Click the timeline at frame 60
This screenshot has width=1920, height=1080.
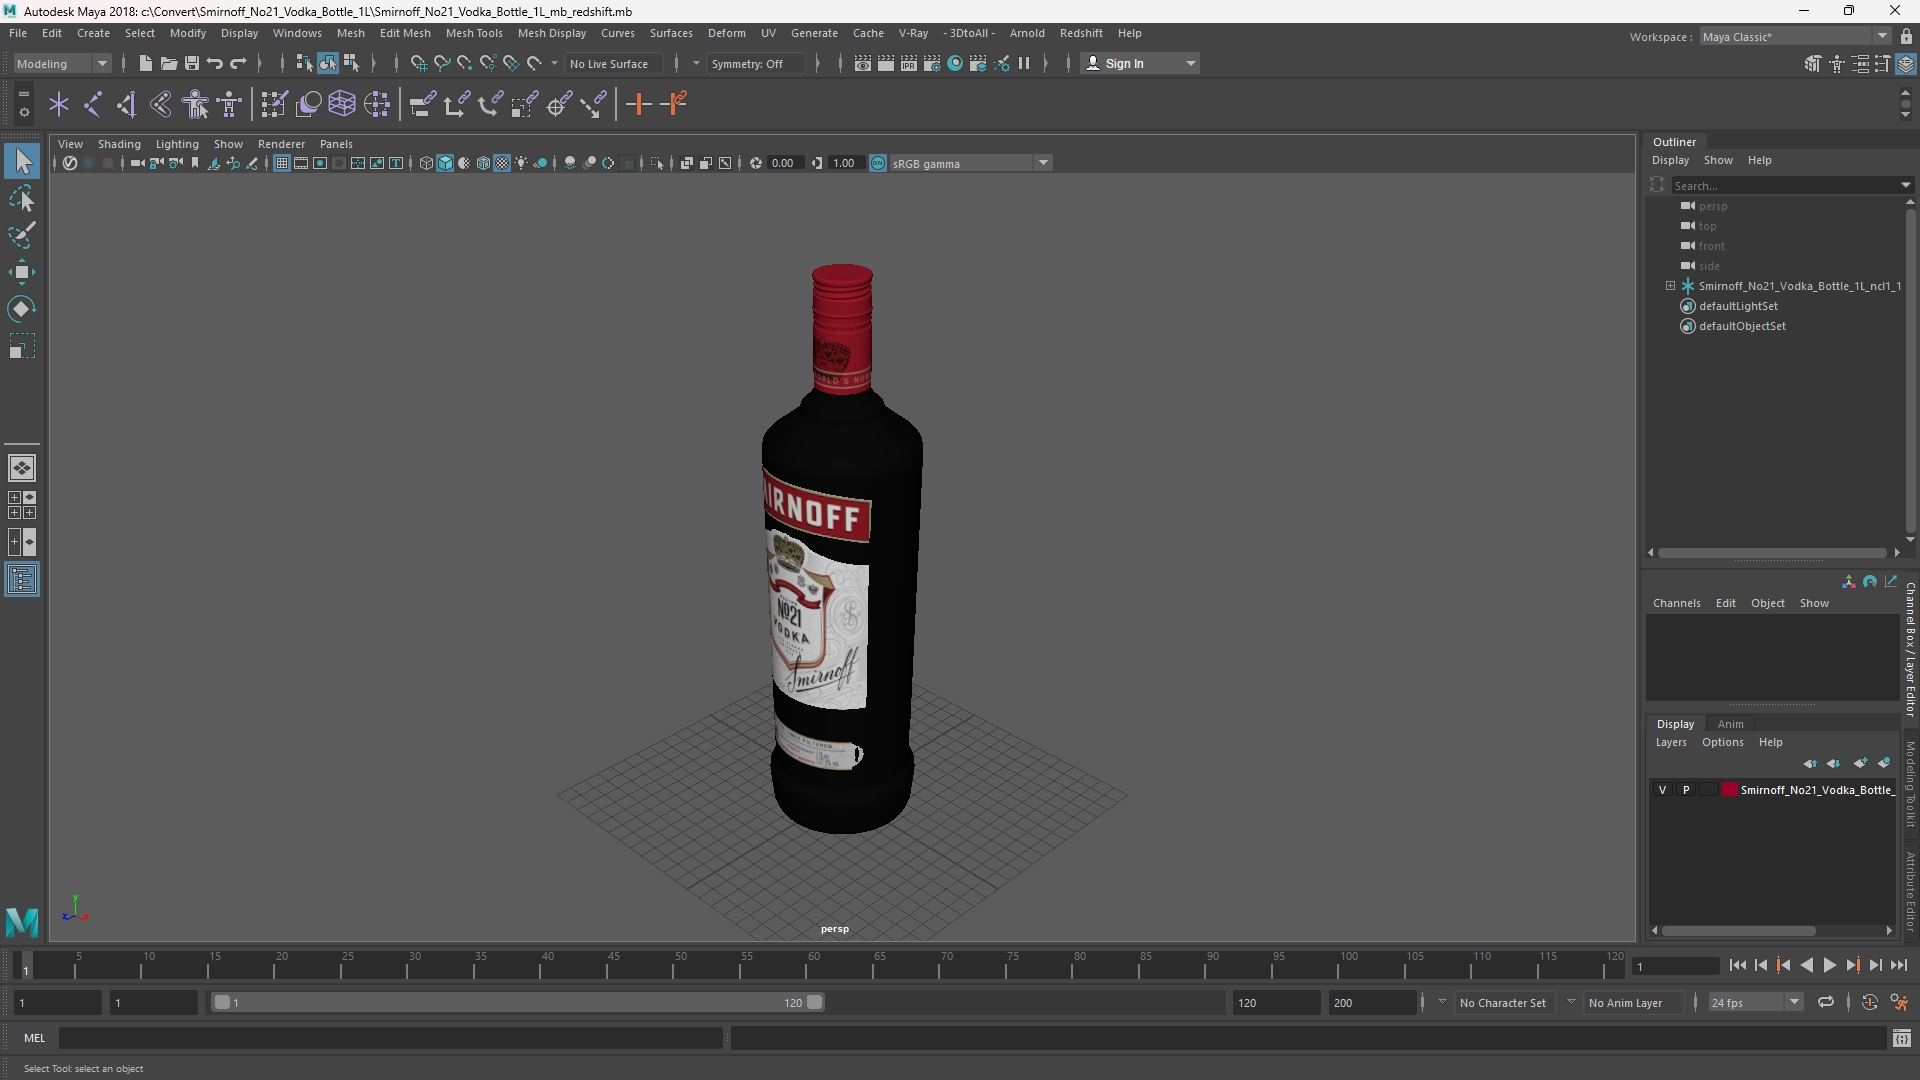tap(813, 966)
